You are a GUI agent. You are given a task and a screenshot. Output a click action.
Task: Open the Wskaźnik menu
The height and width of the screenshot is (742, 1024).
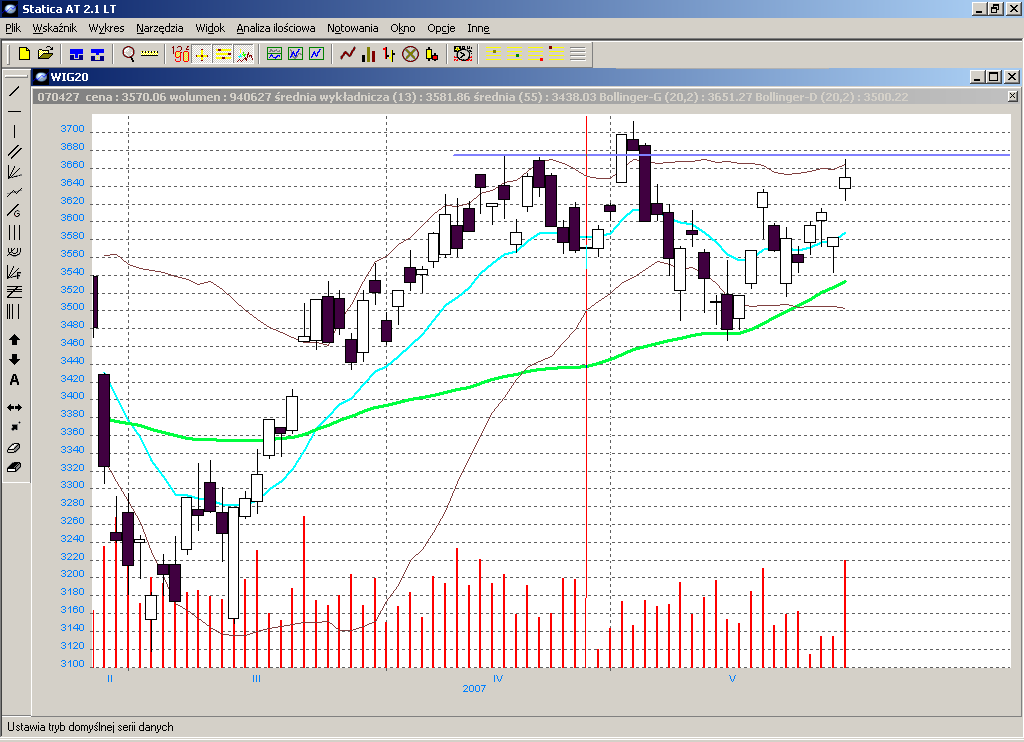click(55, 28)
